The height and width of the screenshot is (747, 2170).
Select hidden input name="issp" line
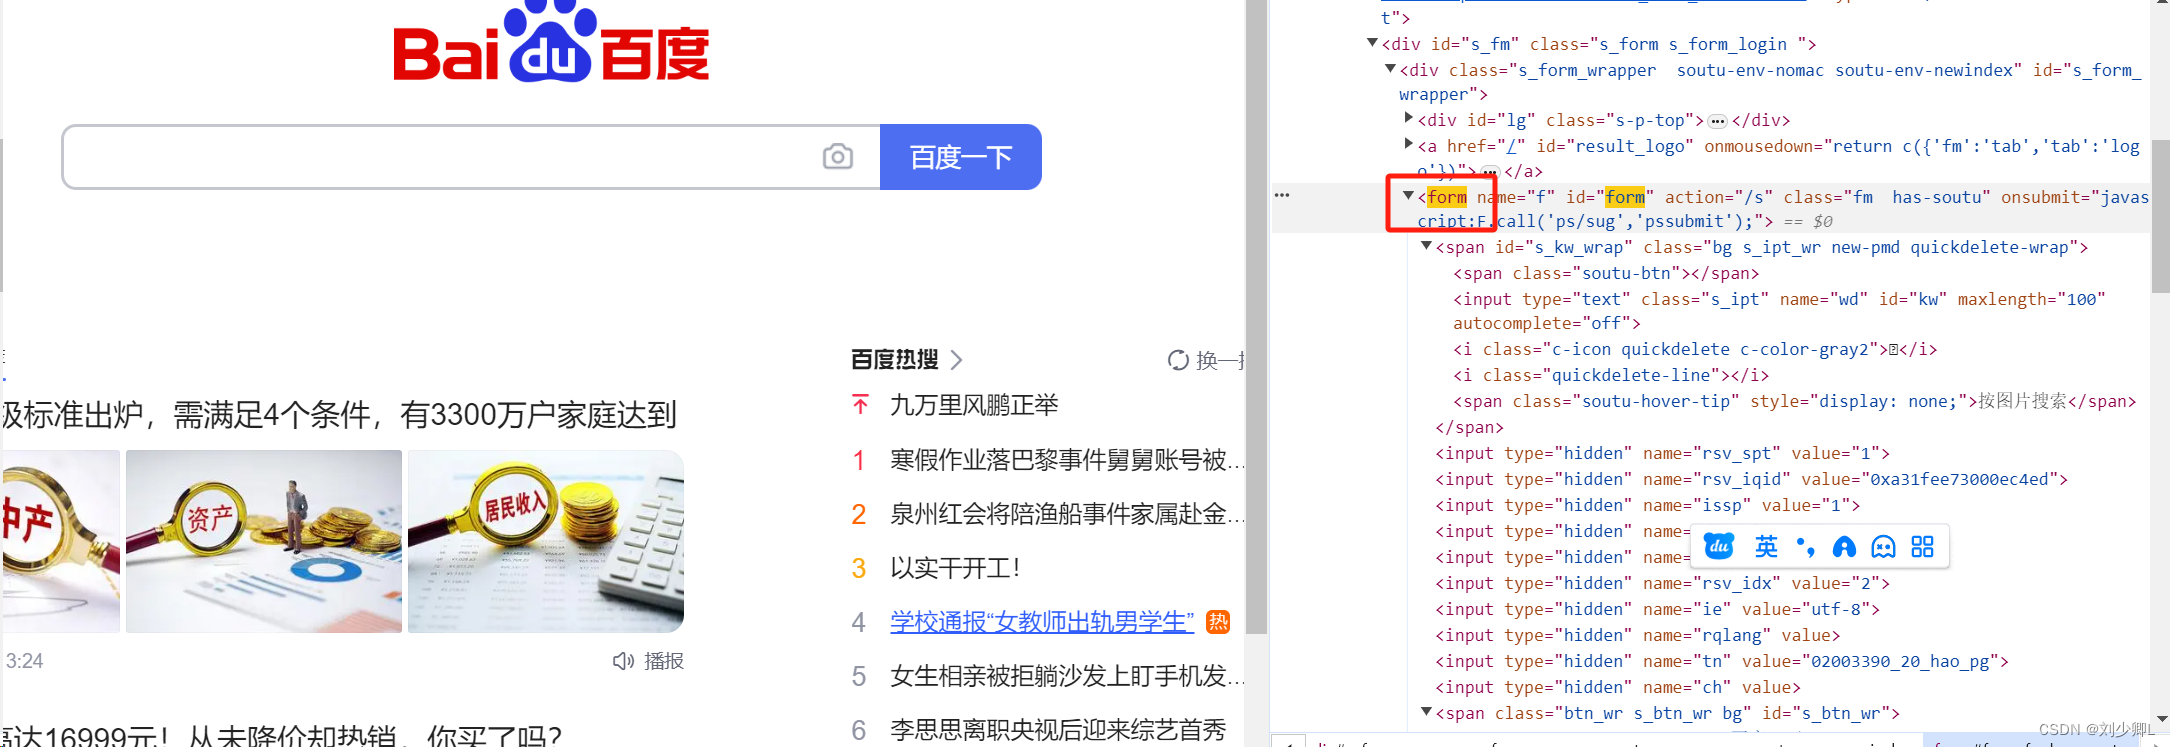coord(1648,505)
